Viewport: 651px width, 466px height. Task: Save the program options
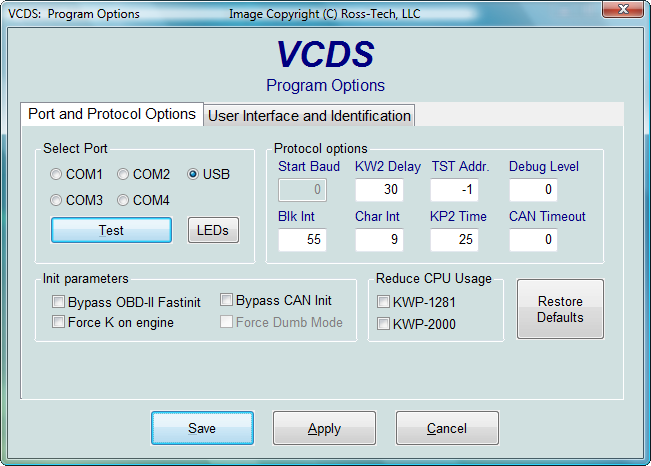202,428
